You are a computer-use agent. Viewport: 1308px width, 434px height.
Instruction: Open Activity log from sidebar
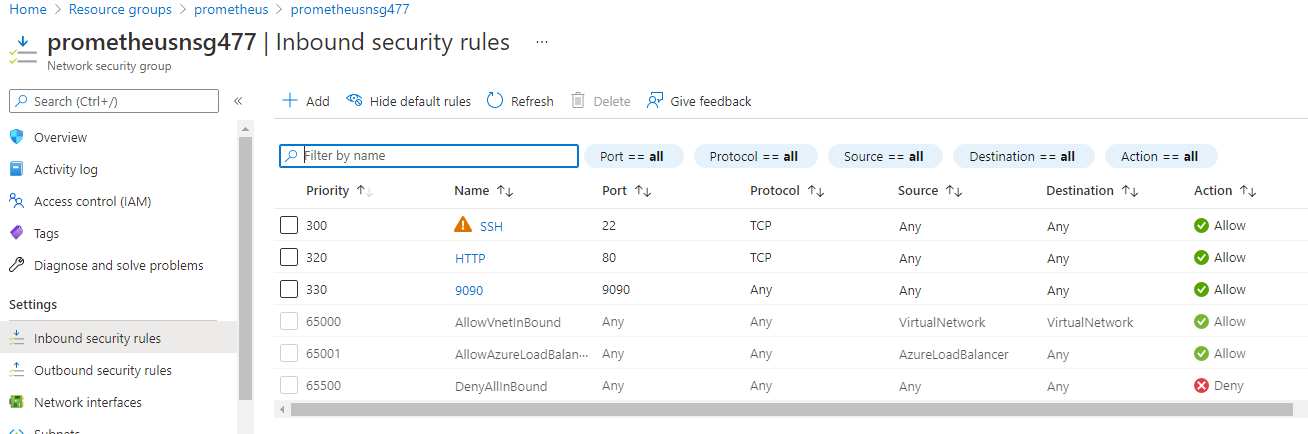coord(65,169)
